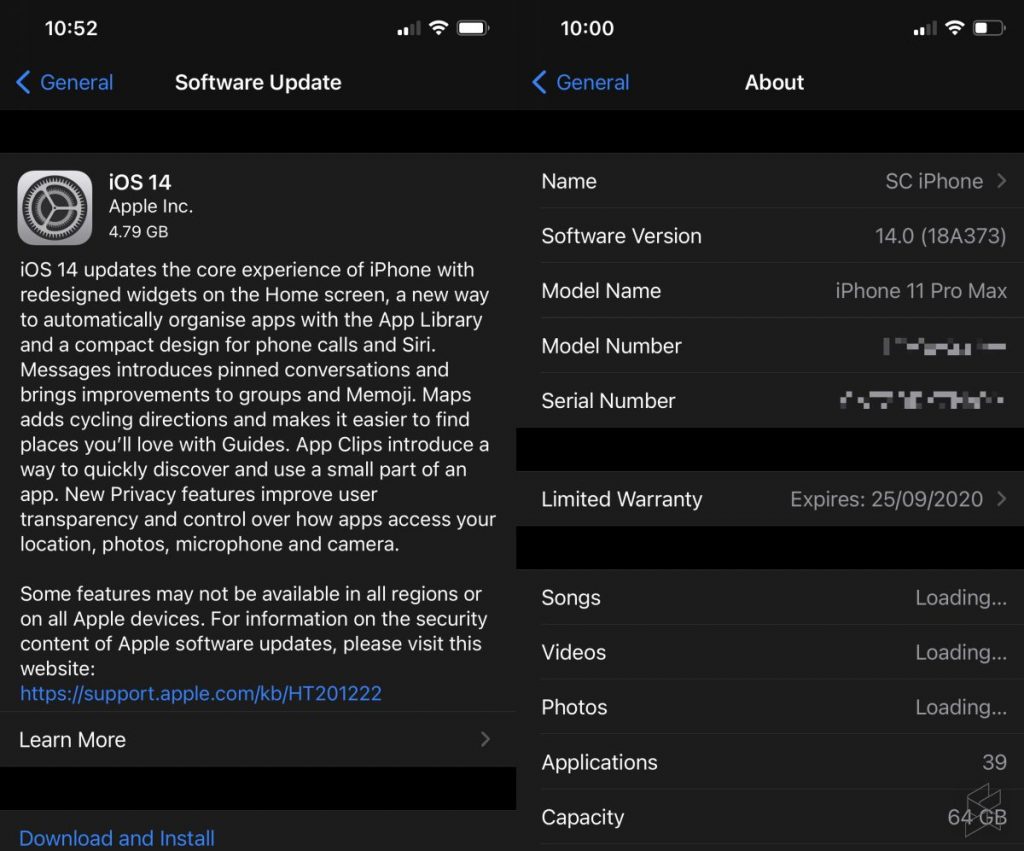The width and height of the screenshot is (1024, 851).
Task: Tap the 10:00 clock on About screen
Action: 587,28
